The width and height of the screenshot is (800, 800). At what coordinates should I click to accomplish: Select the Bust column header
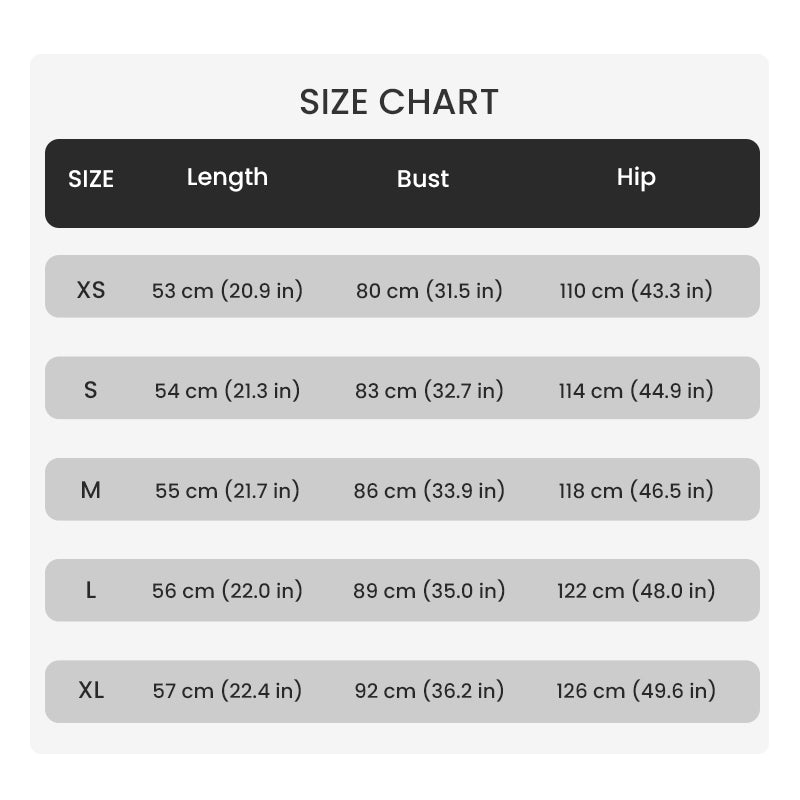point(423,179)
